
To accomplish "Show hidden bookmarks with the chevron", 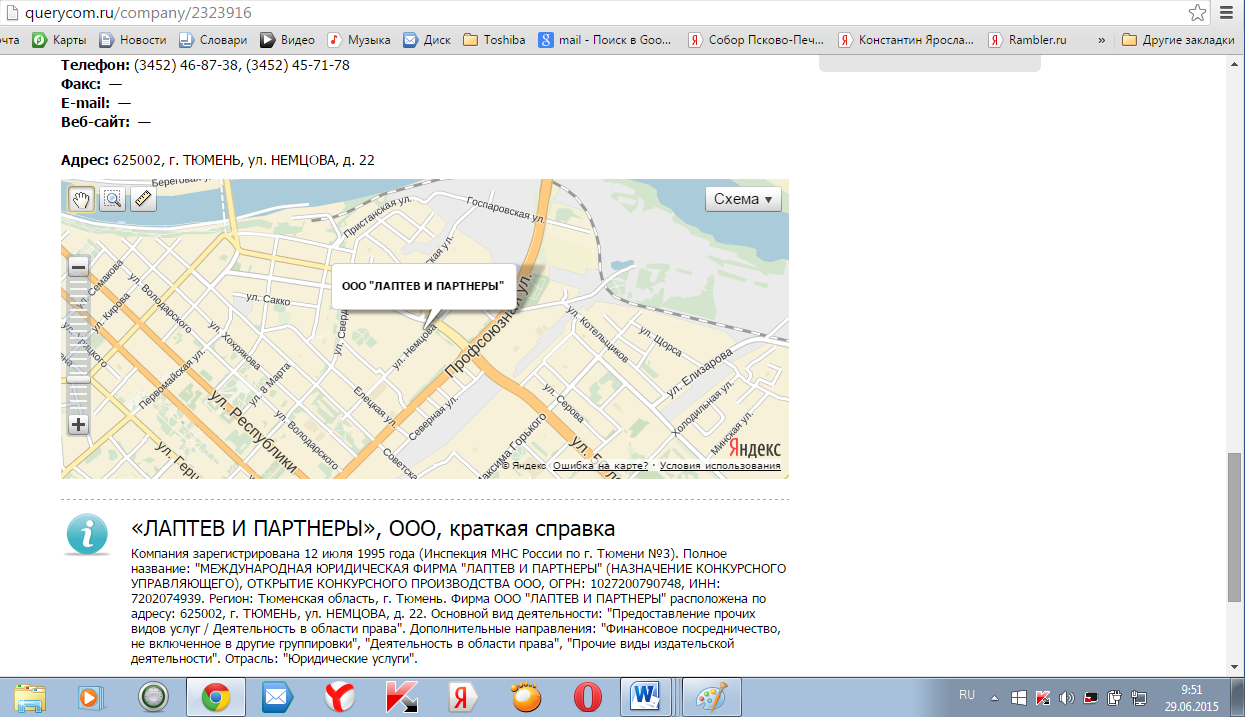I will pos(1101,41).
